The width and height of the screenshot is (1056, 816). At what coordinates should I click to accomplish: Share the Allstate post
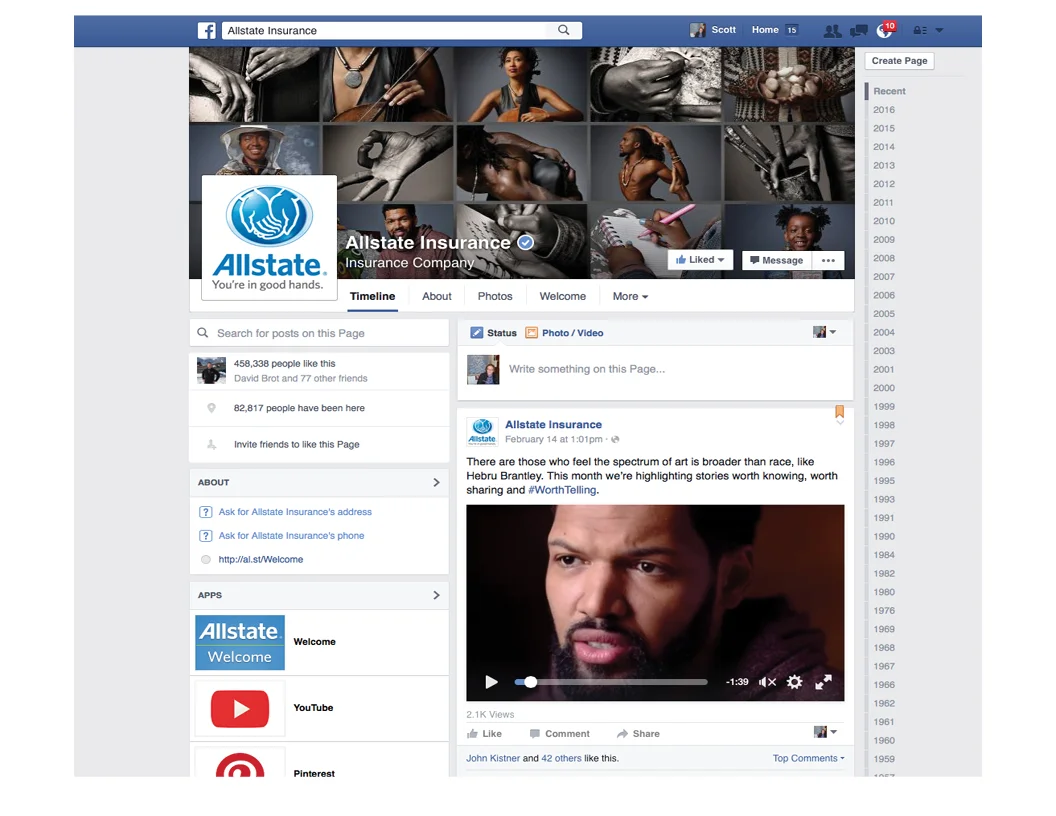click(x=638, y=734)
